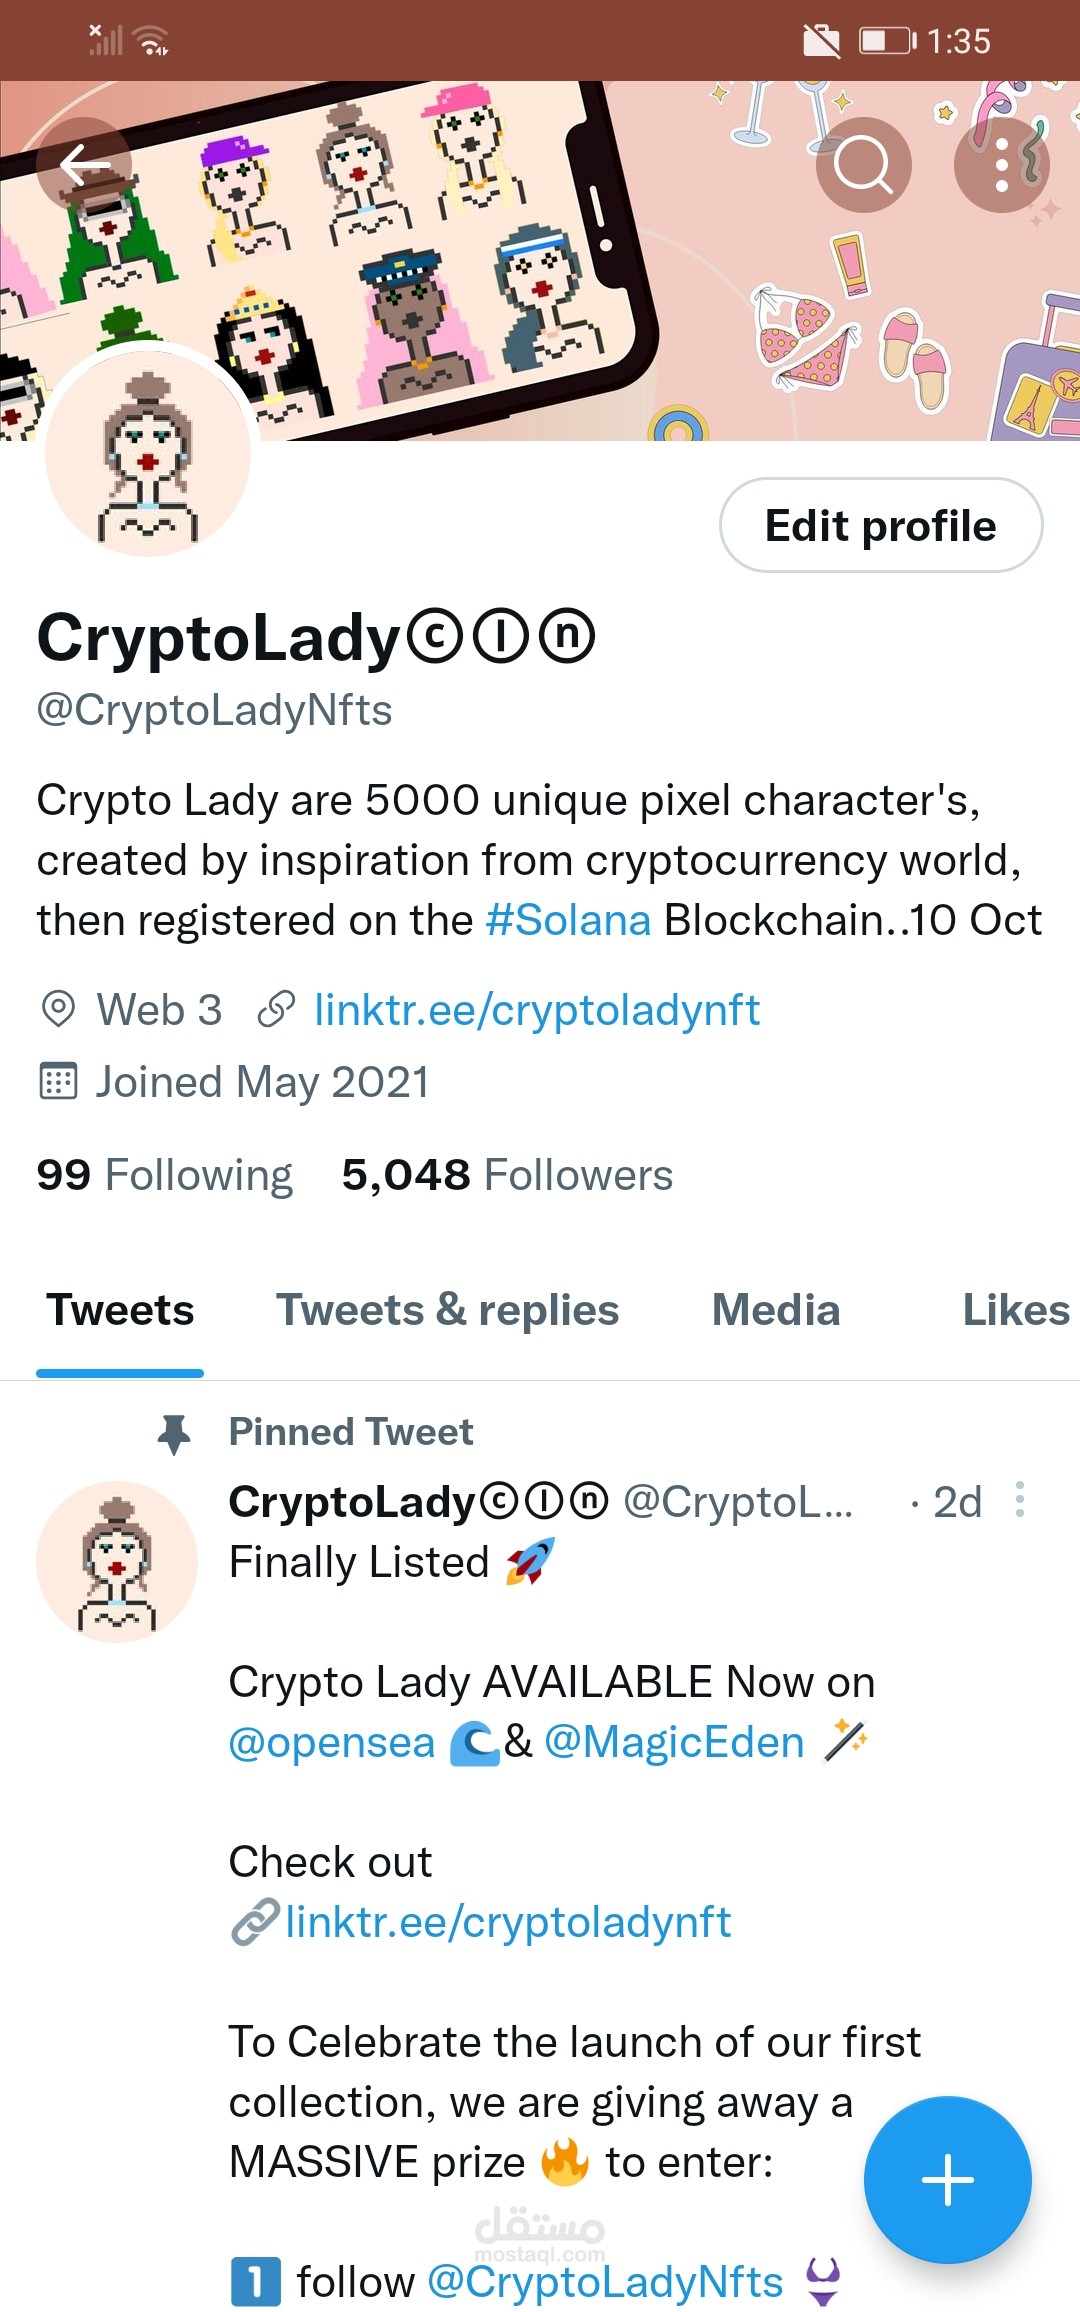Tap the pinned tweet's author avatar

coord(117,1561)
